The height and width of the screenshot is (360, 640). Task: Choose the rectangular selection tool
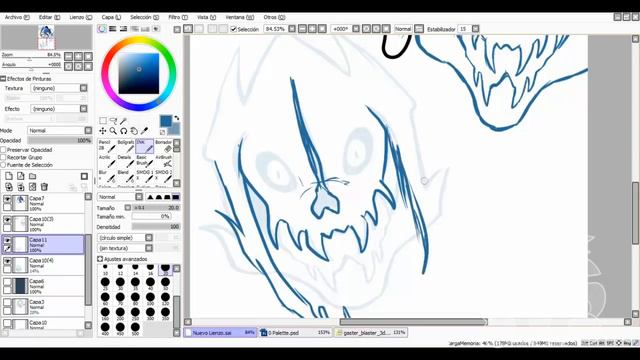[x=103, y=121]
